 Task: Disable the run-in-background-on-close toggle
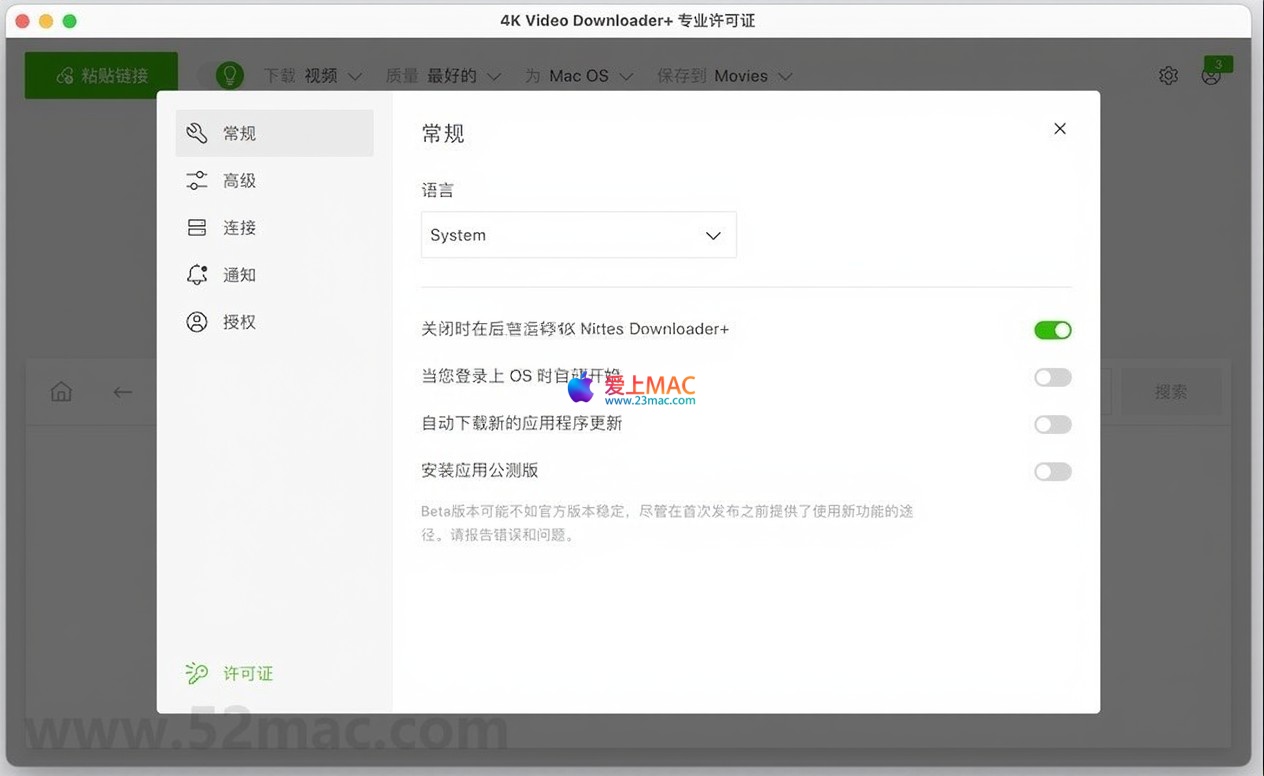(1052, 330)
